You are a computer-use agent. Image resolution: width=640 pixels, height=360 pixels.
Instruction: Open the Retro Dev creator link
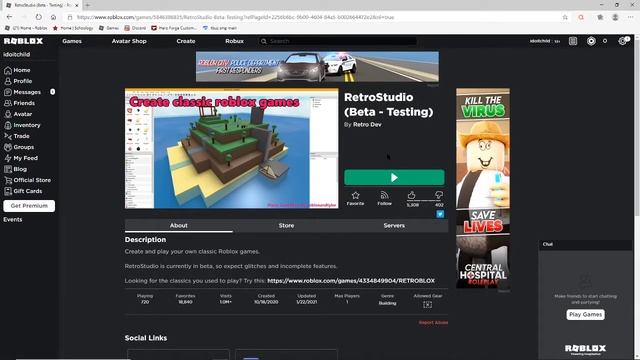367,124
